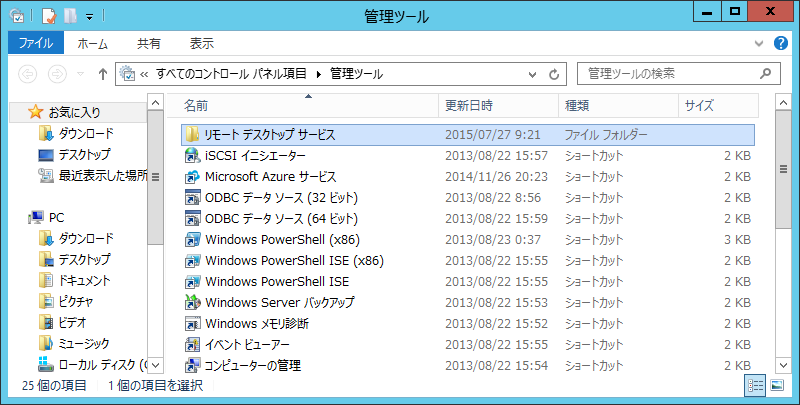Screen dimensions: 800x405
Task: Select the Windows Server バックアップ icon
Action: click(193, 303)
